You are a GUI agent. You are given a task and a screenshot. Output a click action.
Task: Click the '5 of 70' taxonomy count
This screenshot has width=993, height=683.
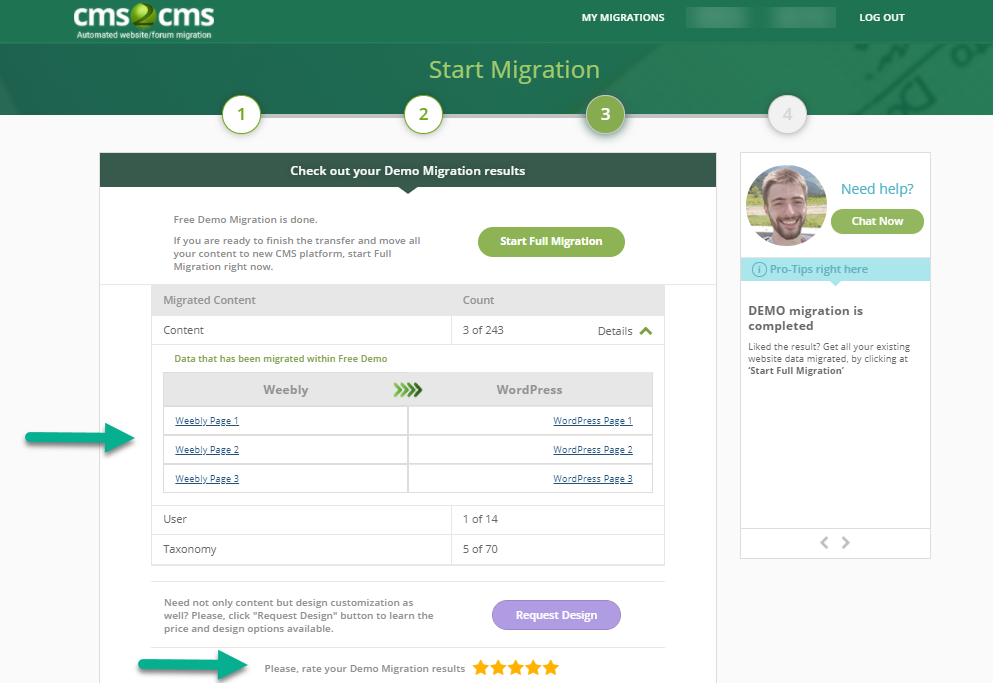pyautogui.click(x=480, y=549)
